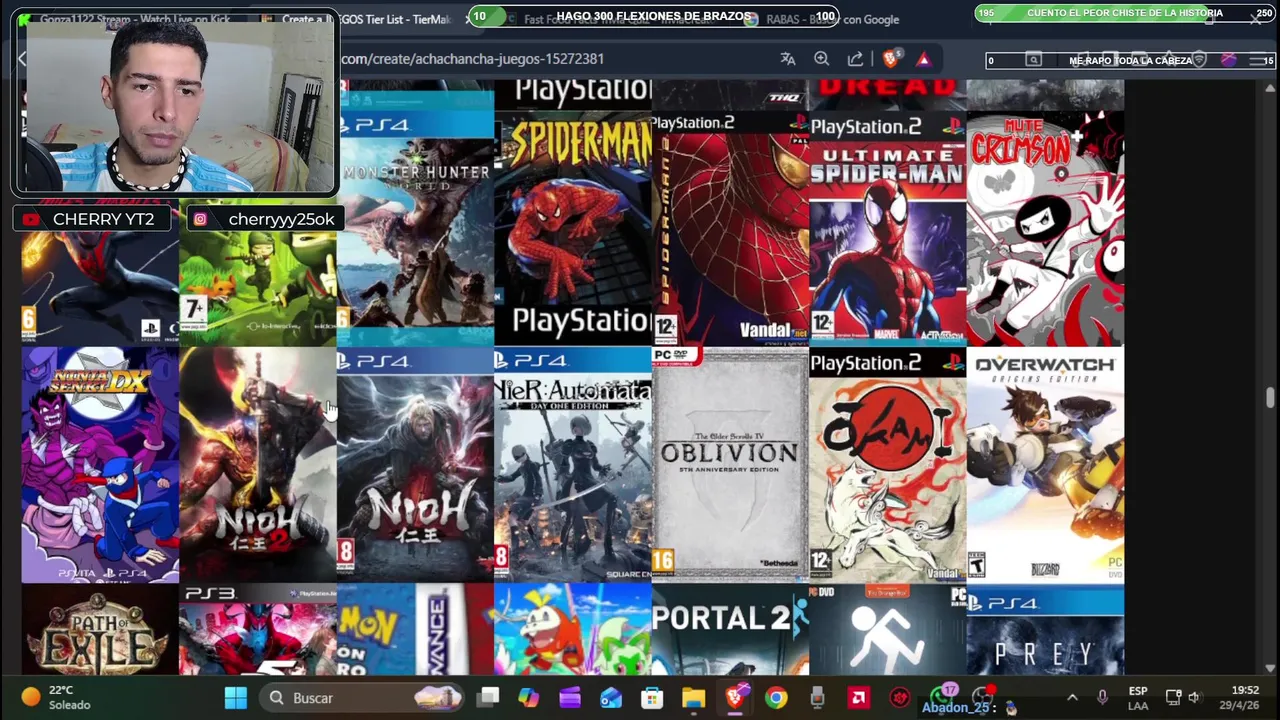Select the Okami PlayStation 2 cover
This screenshot has height=720, width=1280.
[888, 465]
